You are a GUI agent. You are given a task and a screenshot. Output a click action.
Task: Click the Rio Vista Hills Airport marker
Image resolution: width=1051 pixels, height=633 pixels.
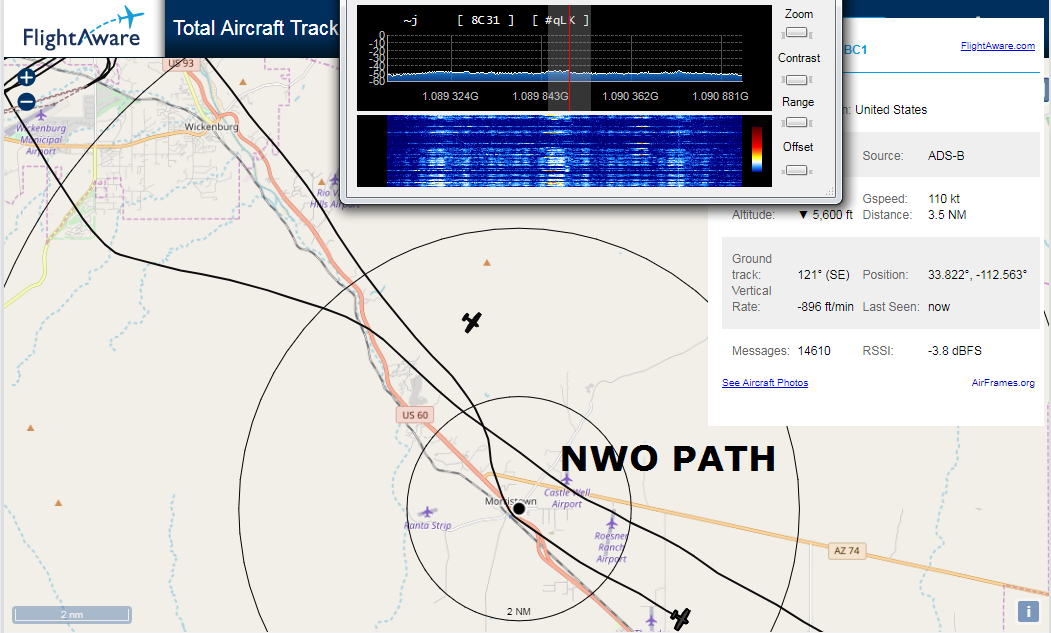click(x=334, y=180)
